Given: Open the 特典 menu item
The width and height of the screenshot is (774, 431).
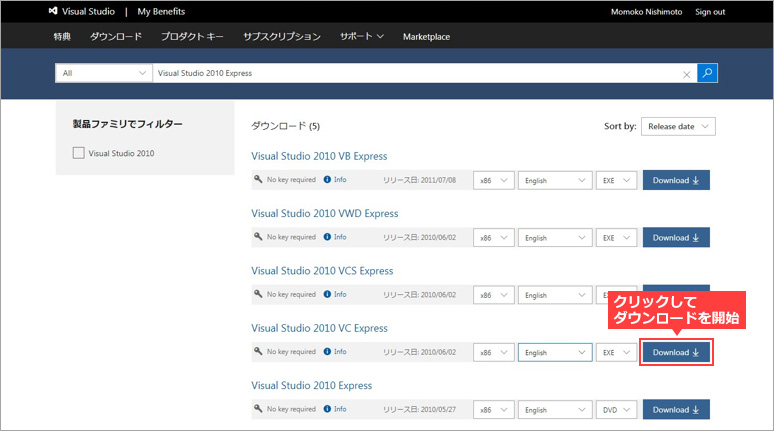Looking at the screenshot, I should pos(62,37).
